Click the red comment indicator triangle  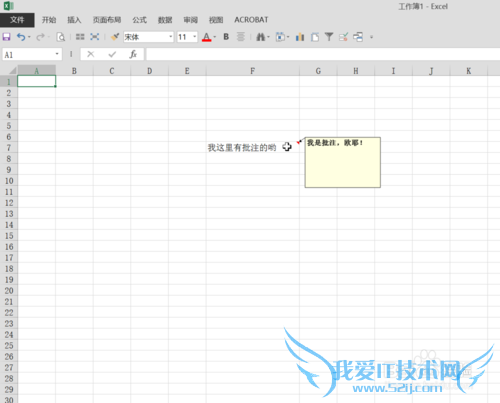298,142
